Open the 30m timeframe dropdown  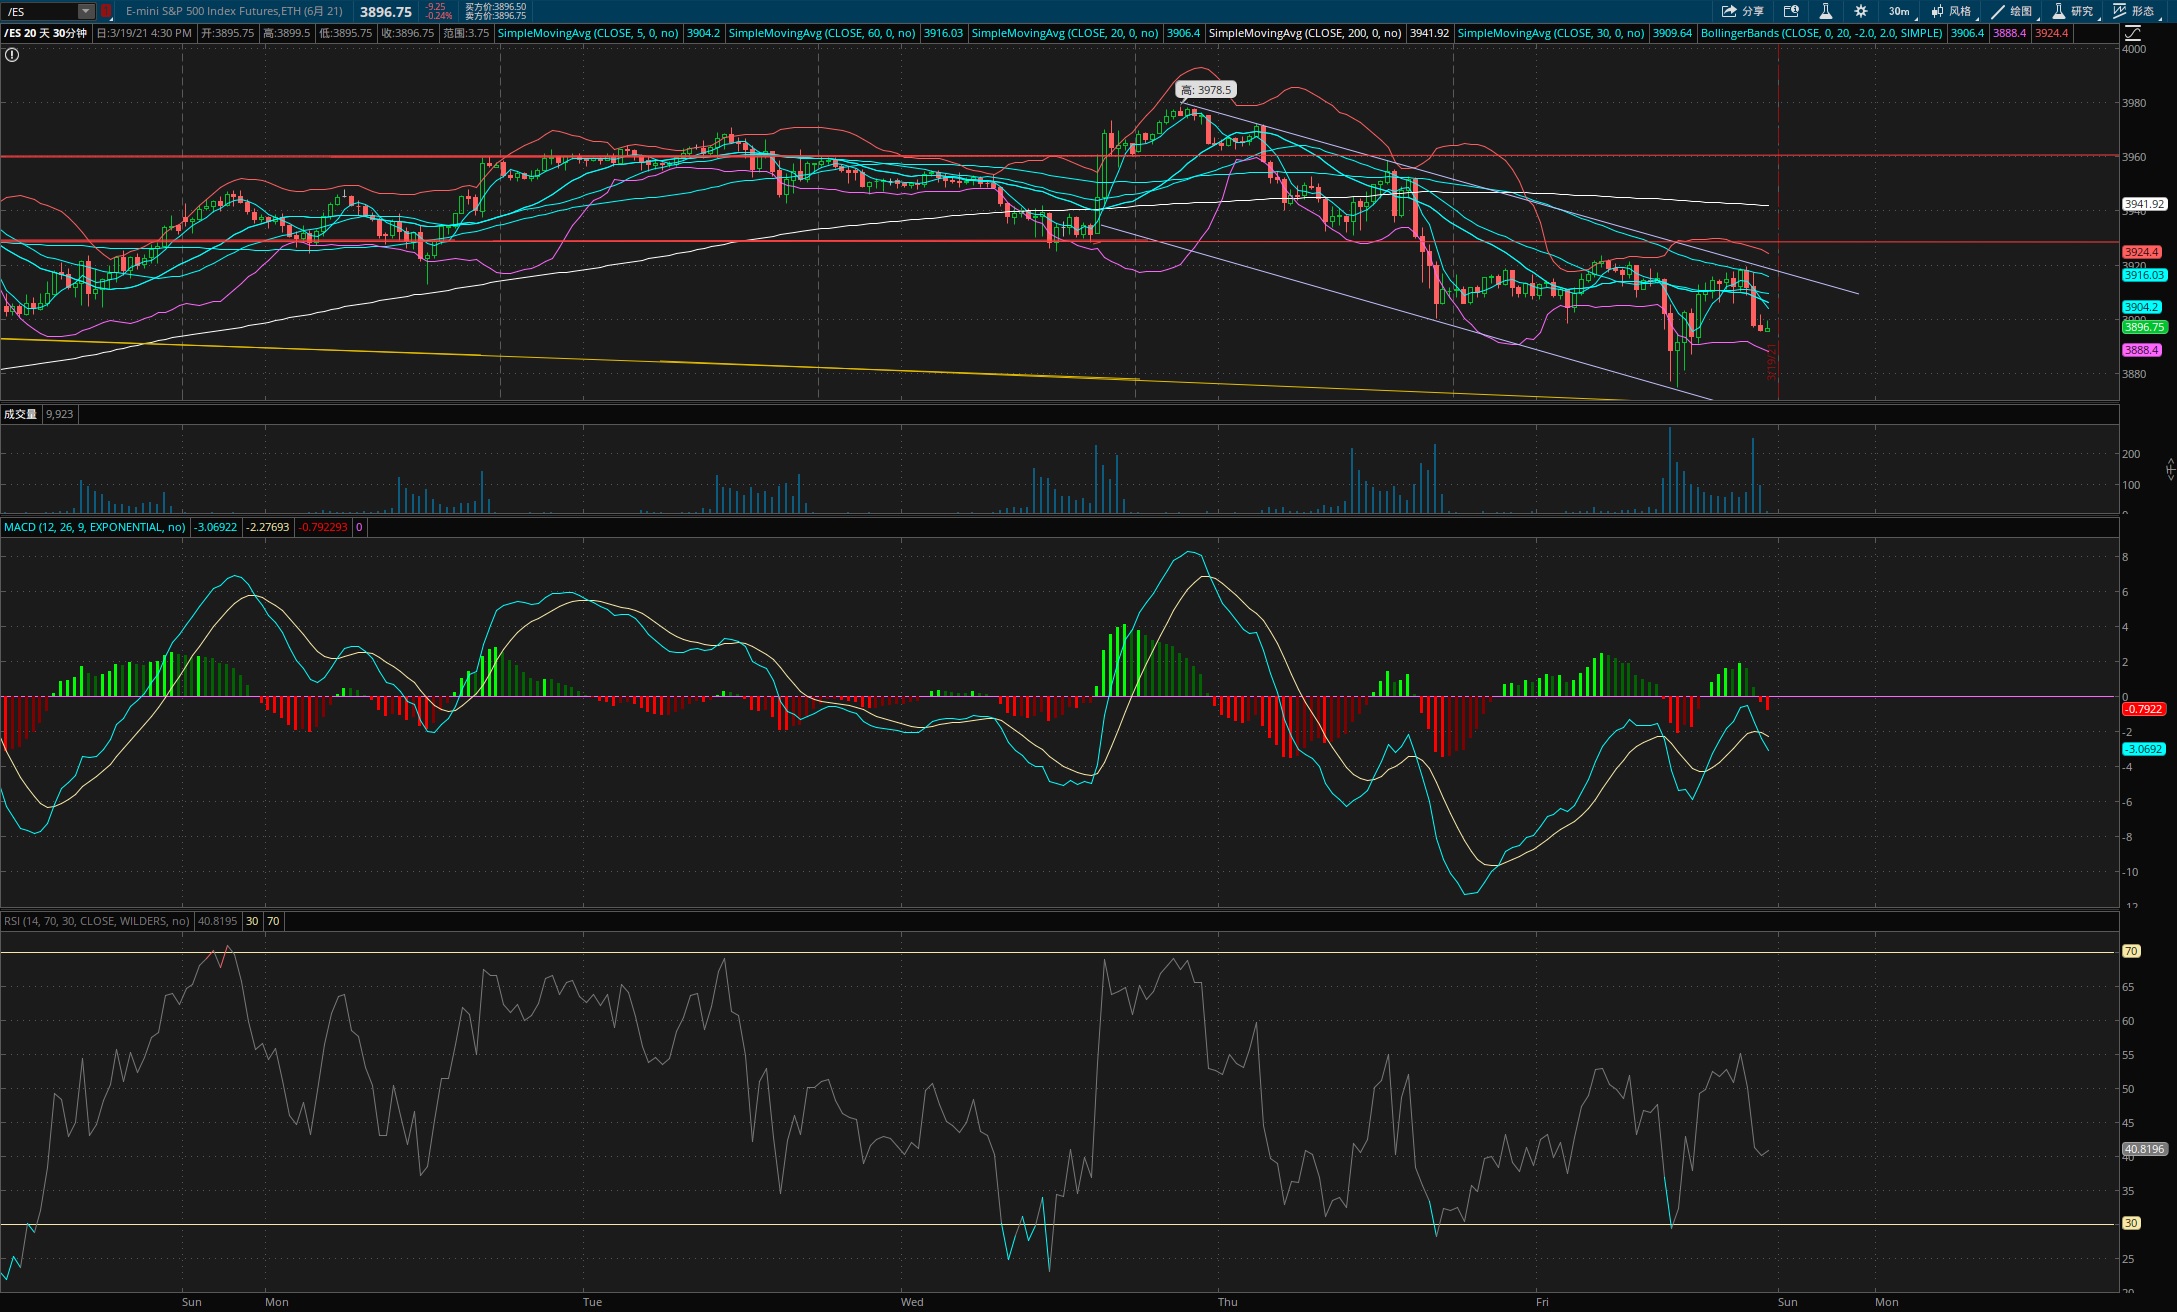click(1903, 11)
